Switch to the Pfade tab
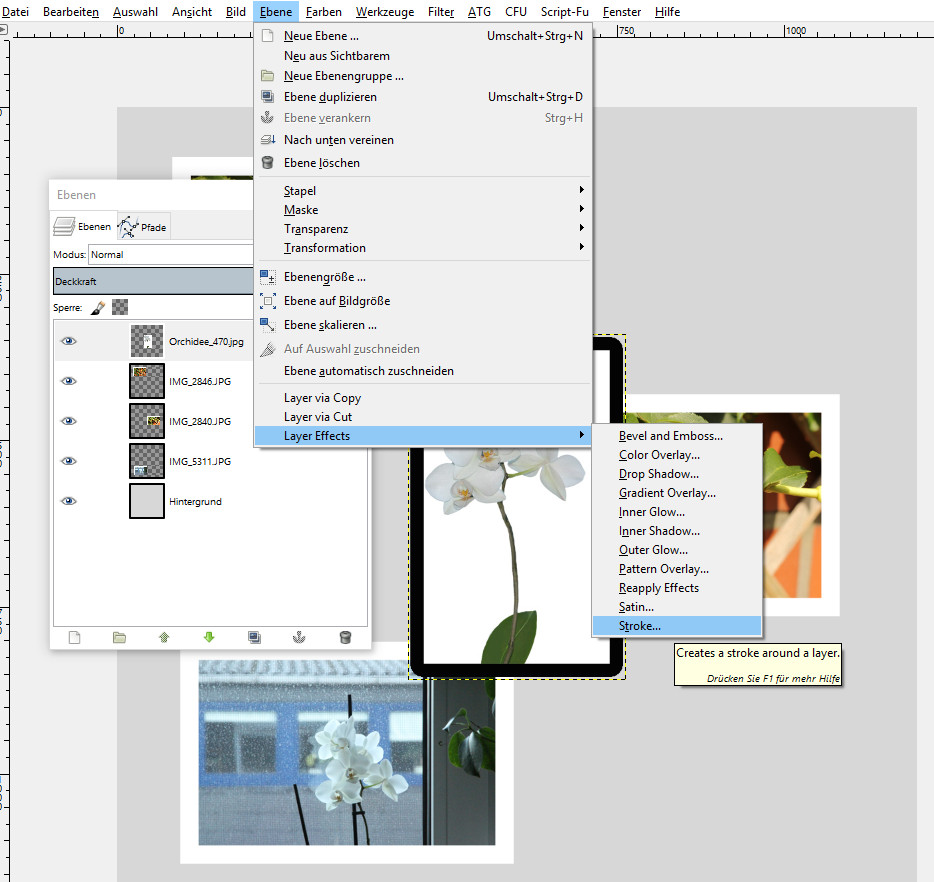This screenshot has height=882, width=934. (x=143, y=227)
